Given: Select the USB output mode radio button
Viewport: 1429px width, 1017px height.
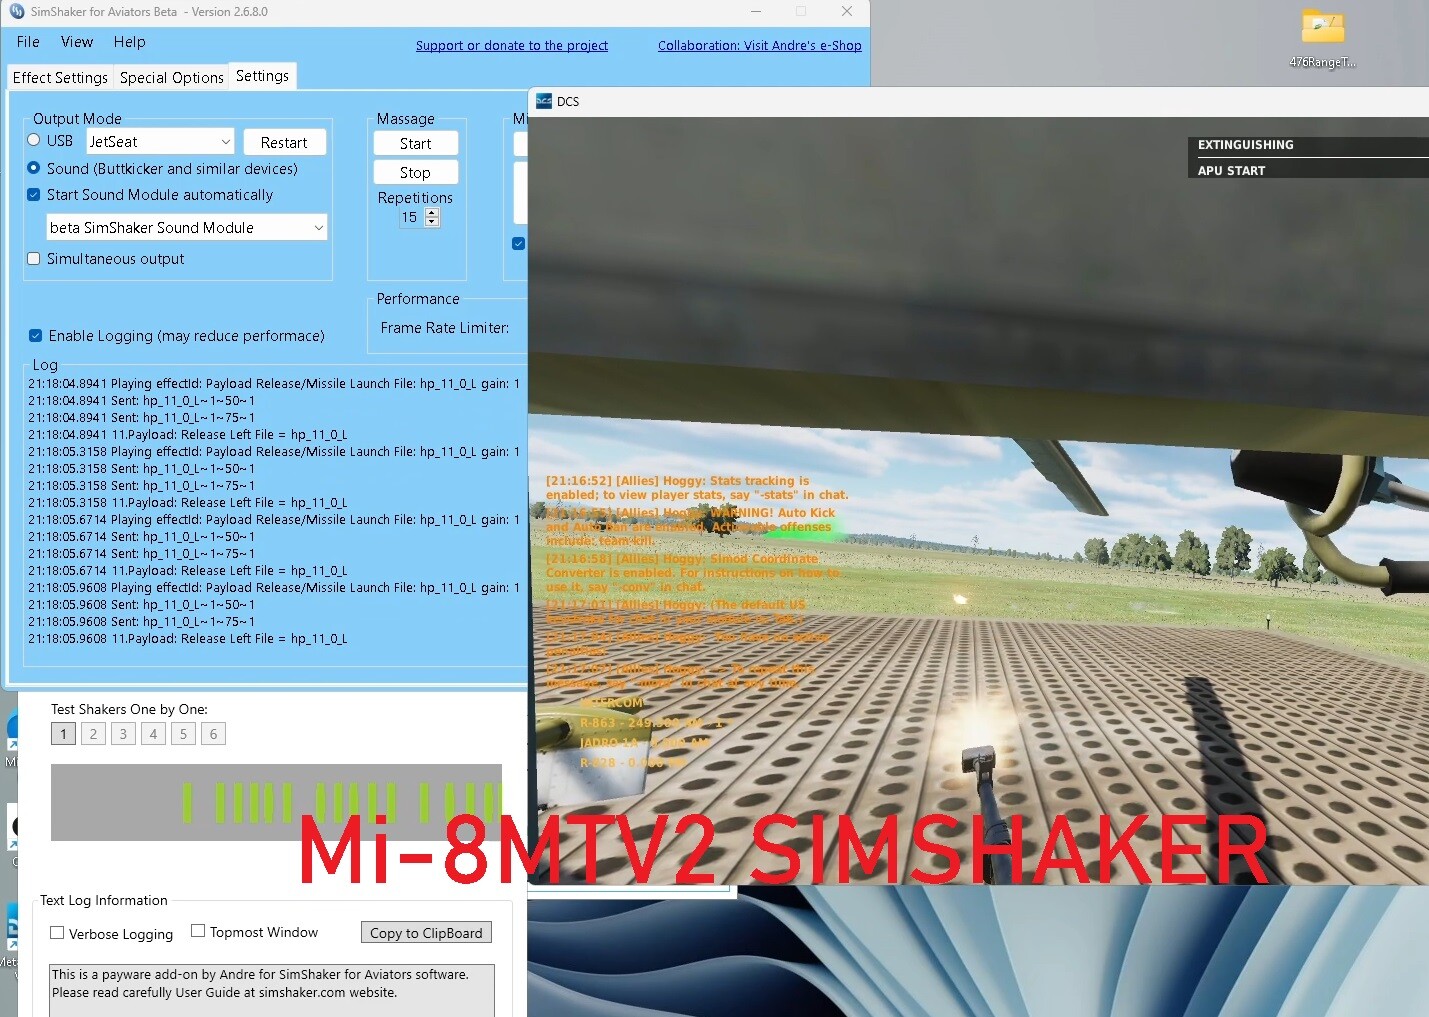Looking at the screenshot, I should coord(34,140).
